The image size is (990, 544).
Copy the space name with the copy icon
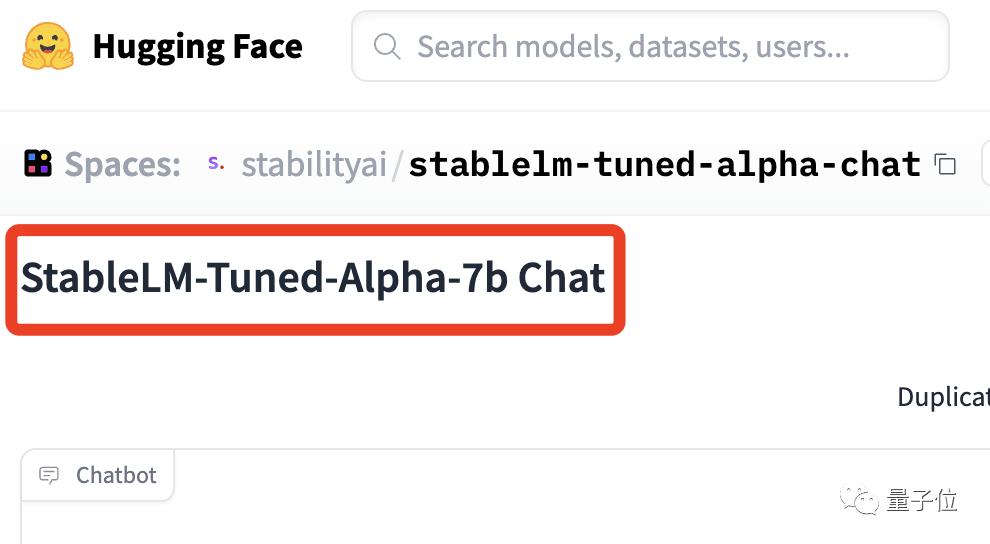click(x=945, y=165)
